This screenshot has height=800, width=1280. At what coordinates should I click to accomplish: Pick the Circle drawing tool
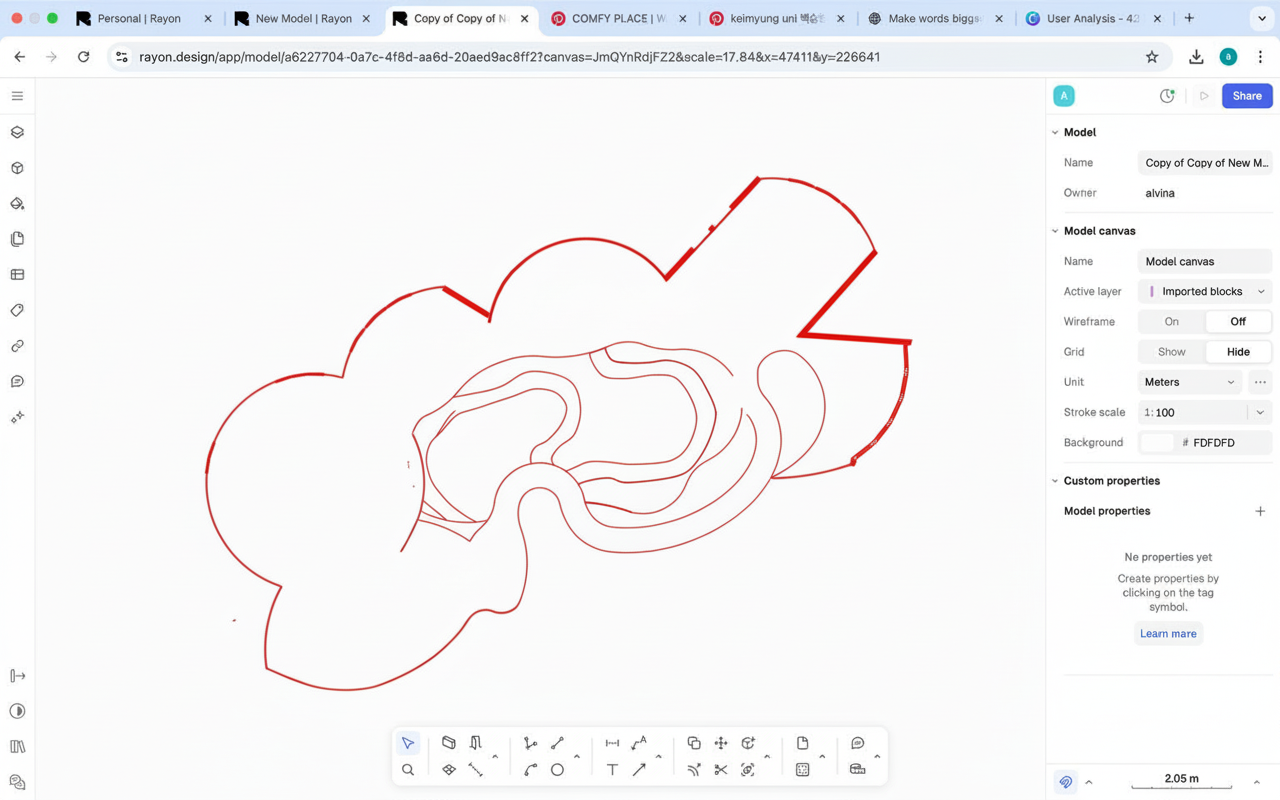pyautogui.click(x=557, y=770)
